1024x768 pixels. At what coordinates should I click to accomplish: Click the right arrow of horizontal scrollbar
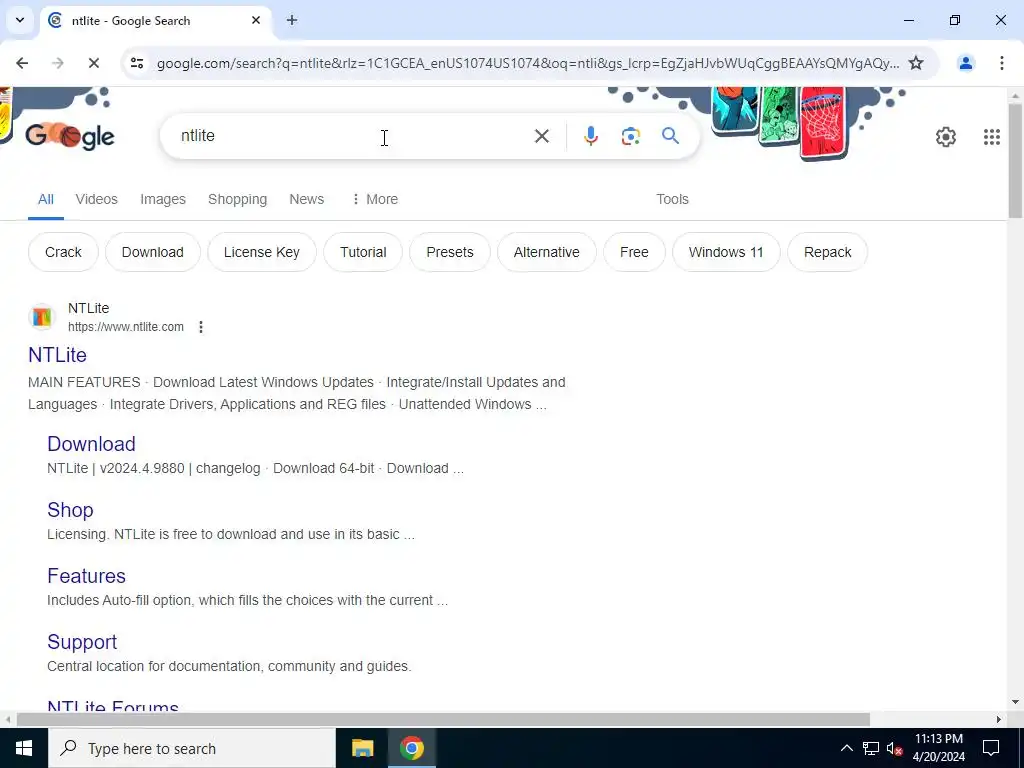[999, 719]
